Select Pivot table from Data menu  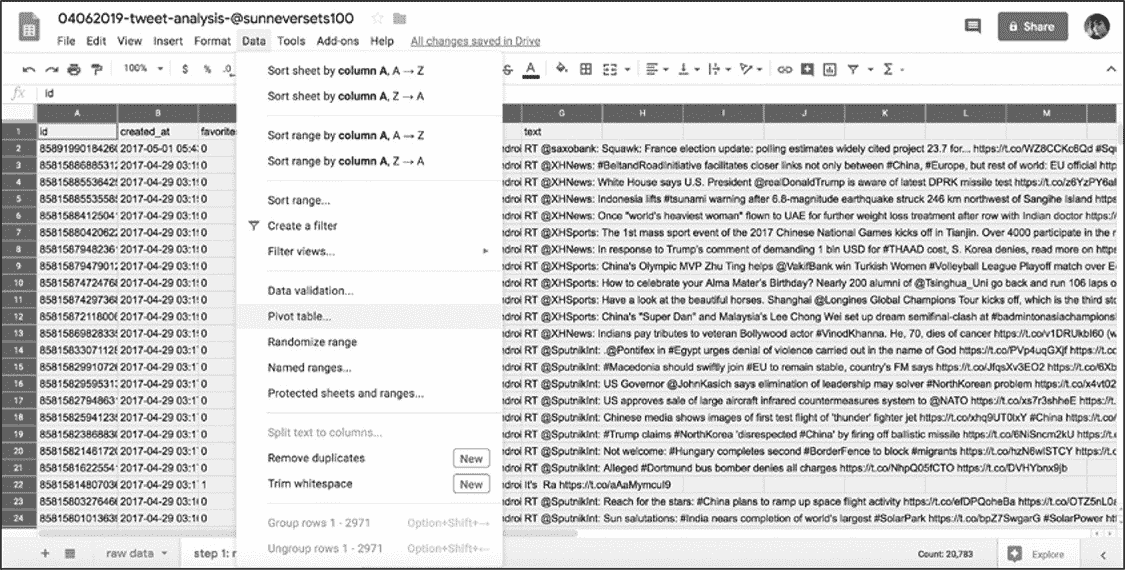[299, 316]
